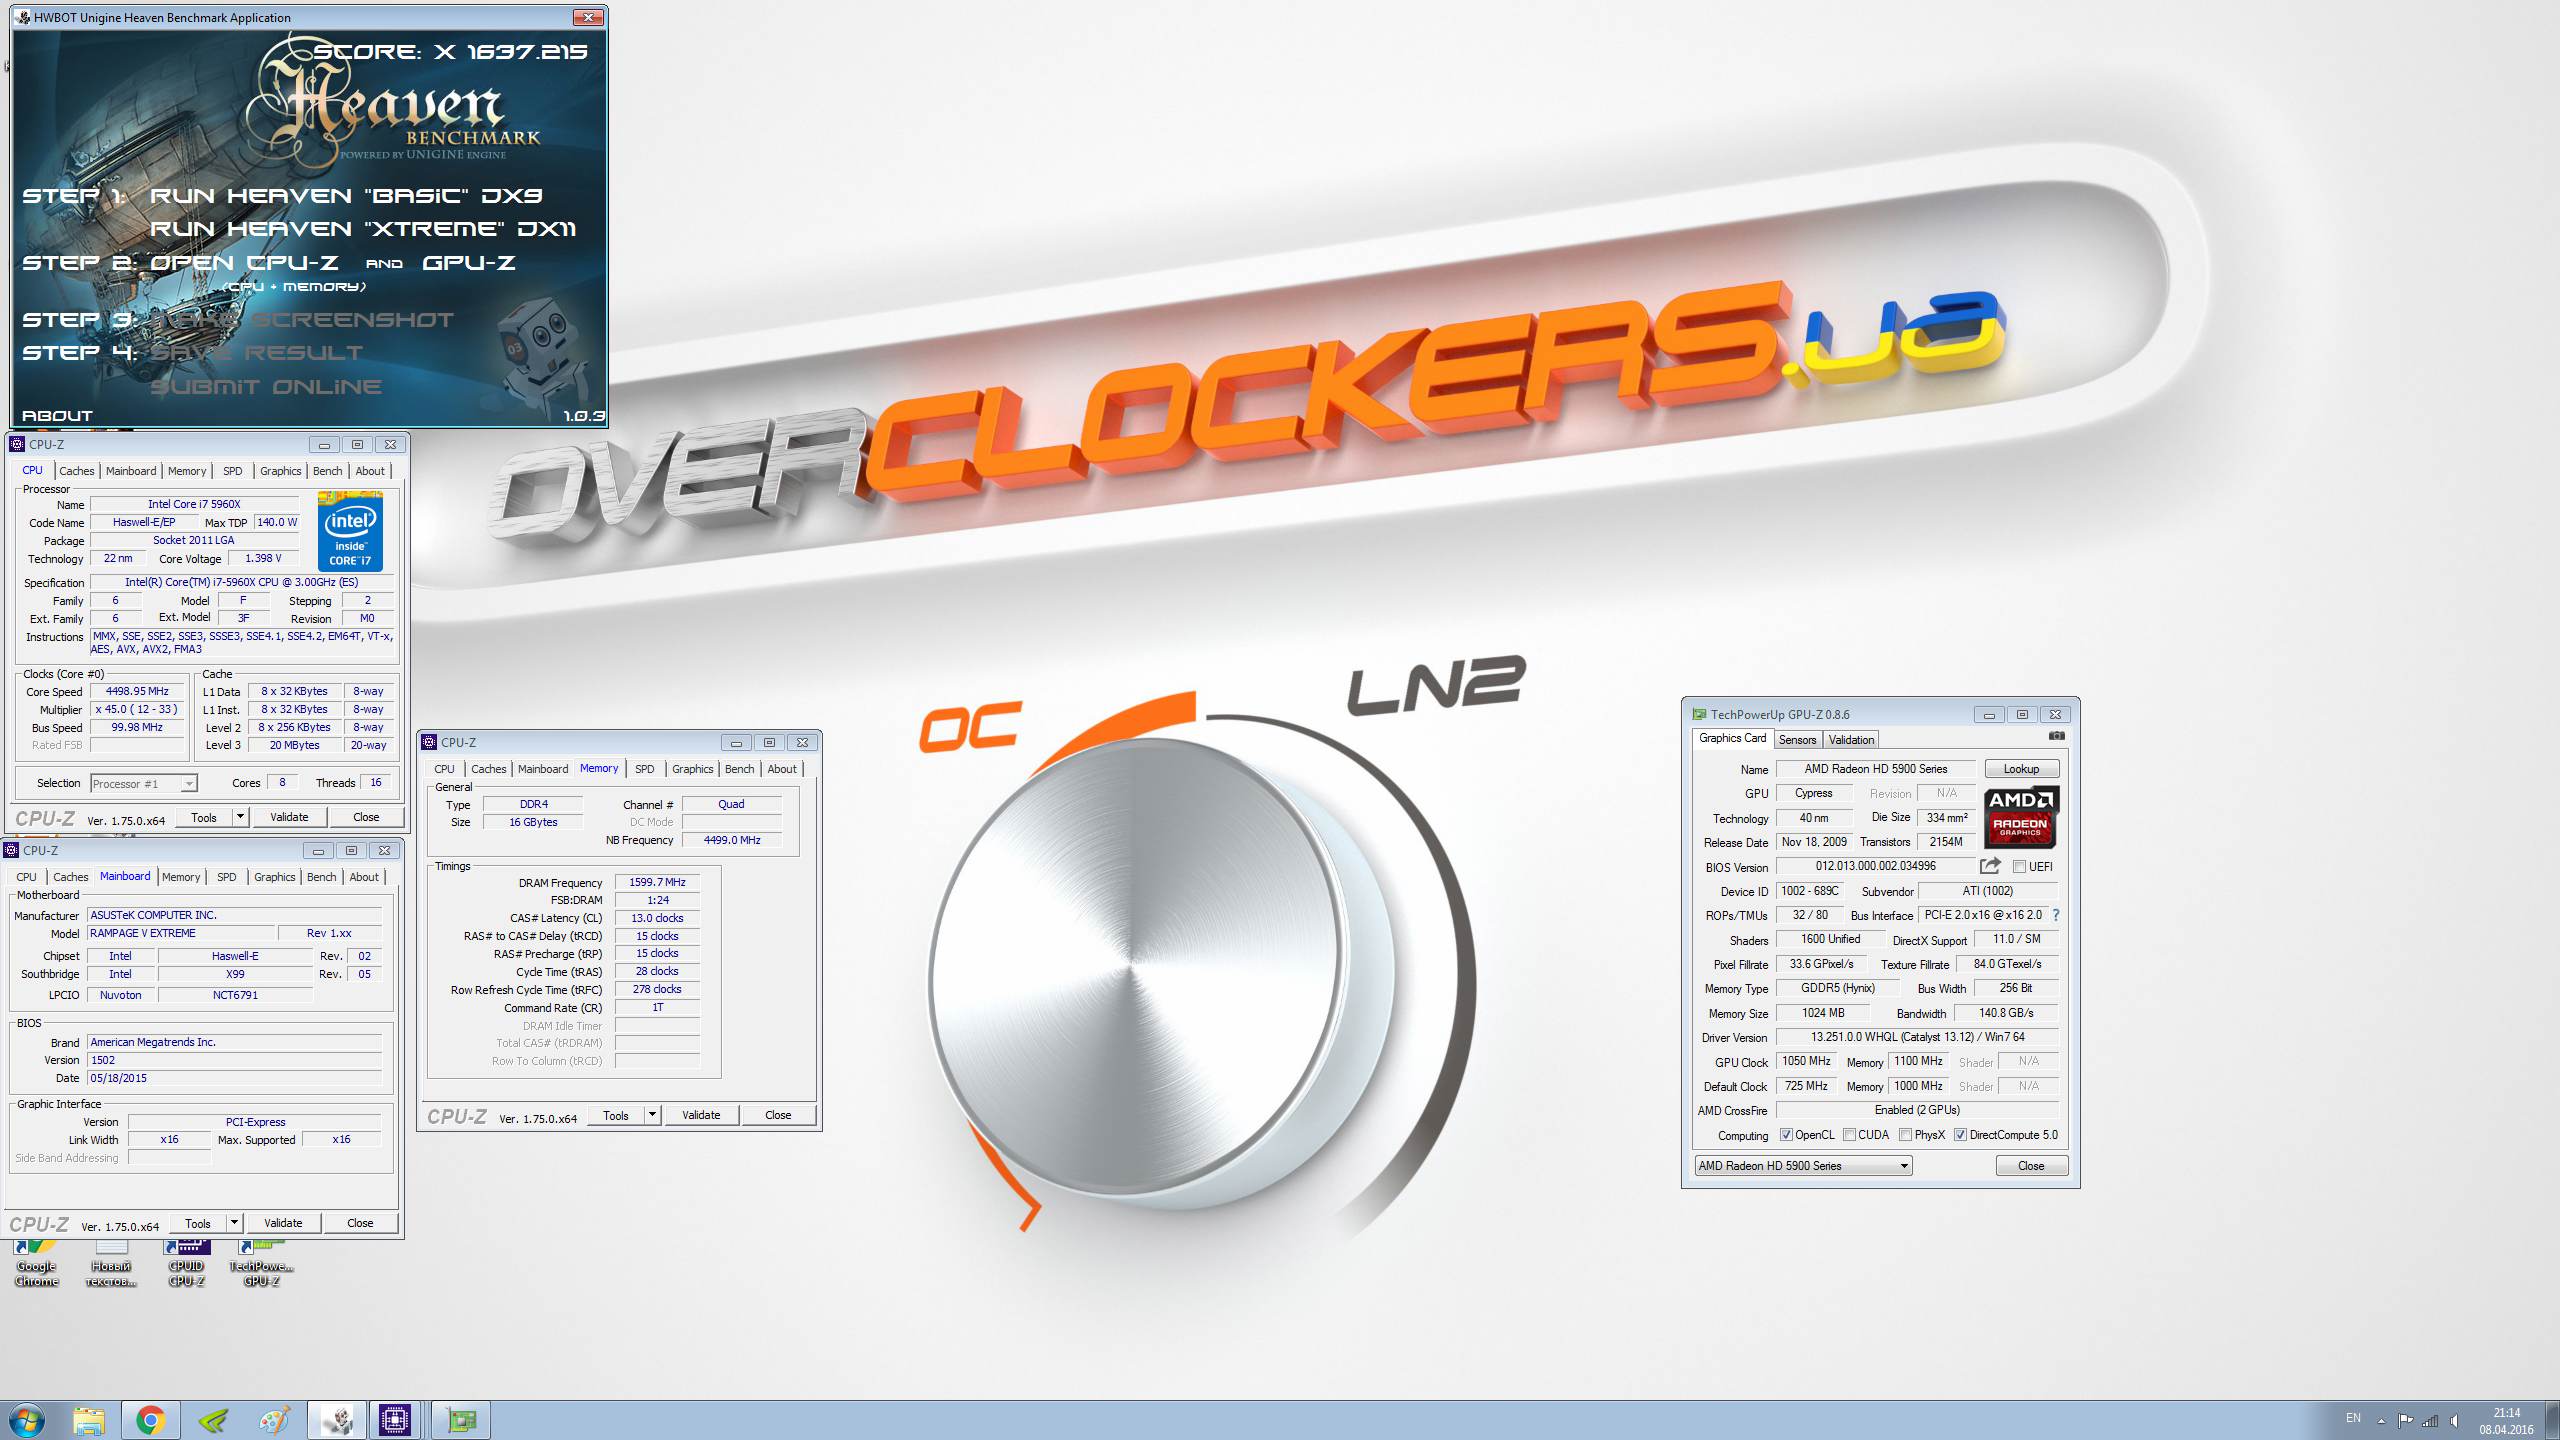The height and width of the screenshot is (1440, 2560).
Task: Open the AMD Radeon HD 5900 Series GPU dropdown
Action: (1803, 1166)
